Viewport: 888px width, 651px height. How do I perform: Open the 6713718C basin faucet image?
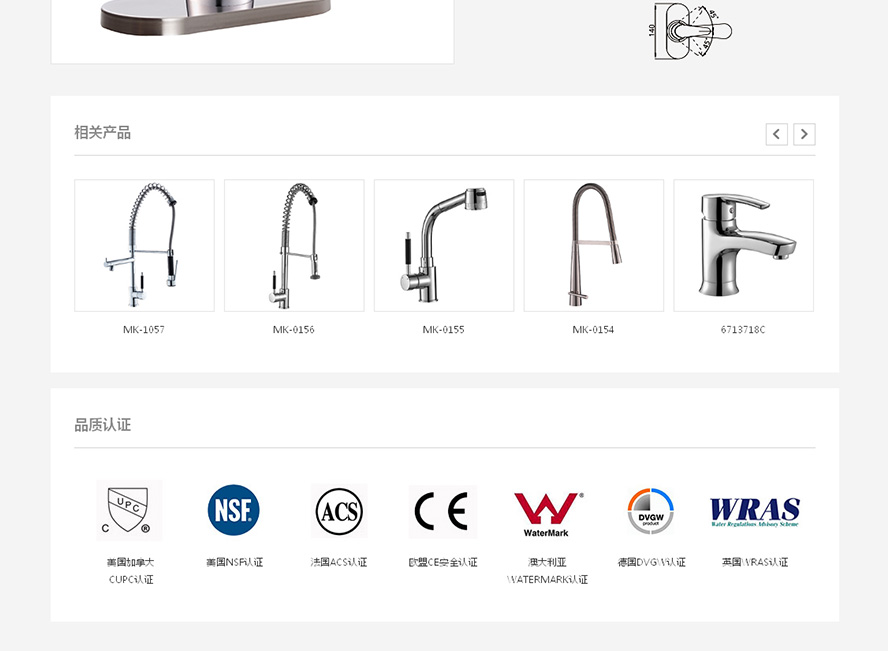[744, 245]
